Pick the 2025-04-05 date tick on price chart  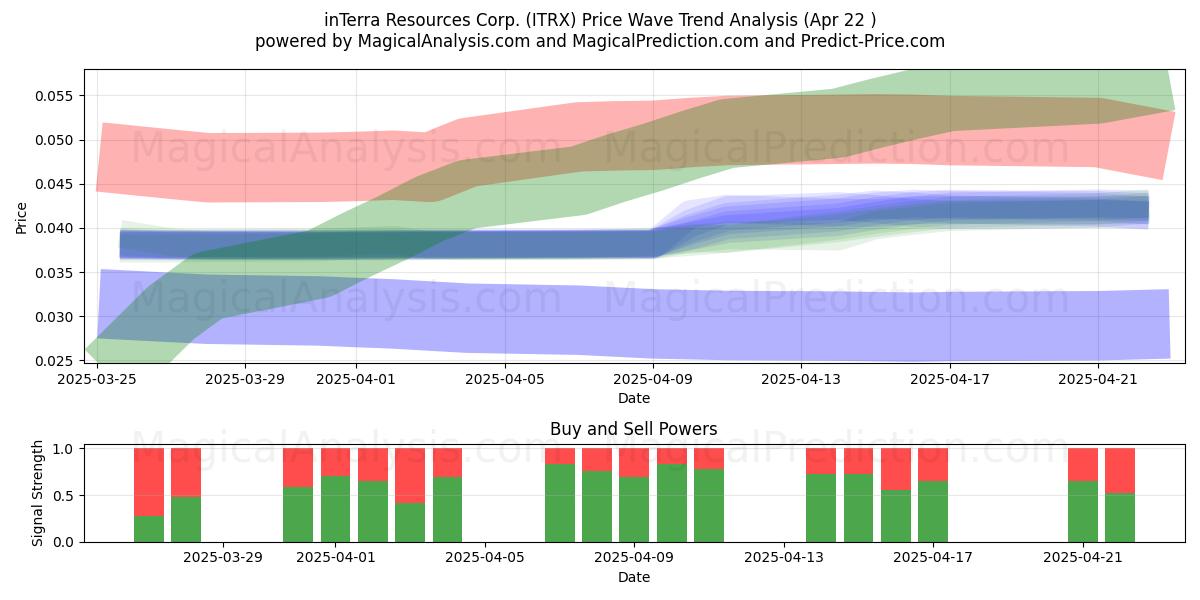coord(505,379)
